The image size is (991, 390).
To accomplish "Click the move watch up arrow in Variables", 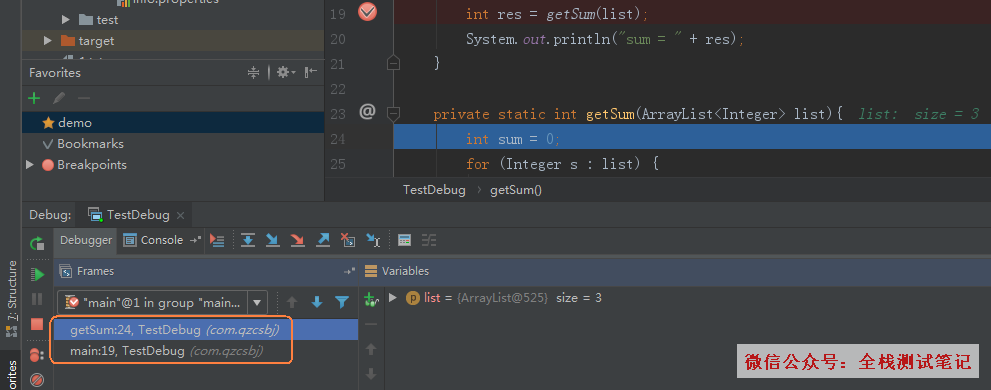I will tap(371, 349).
